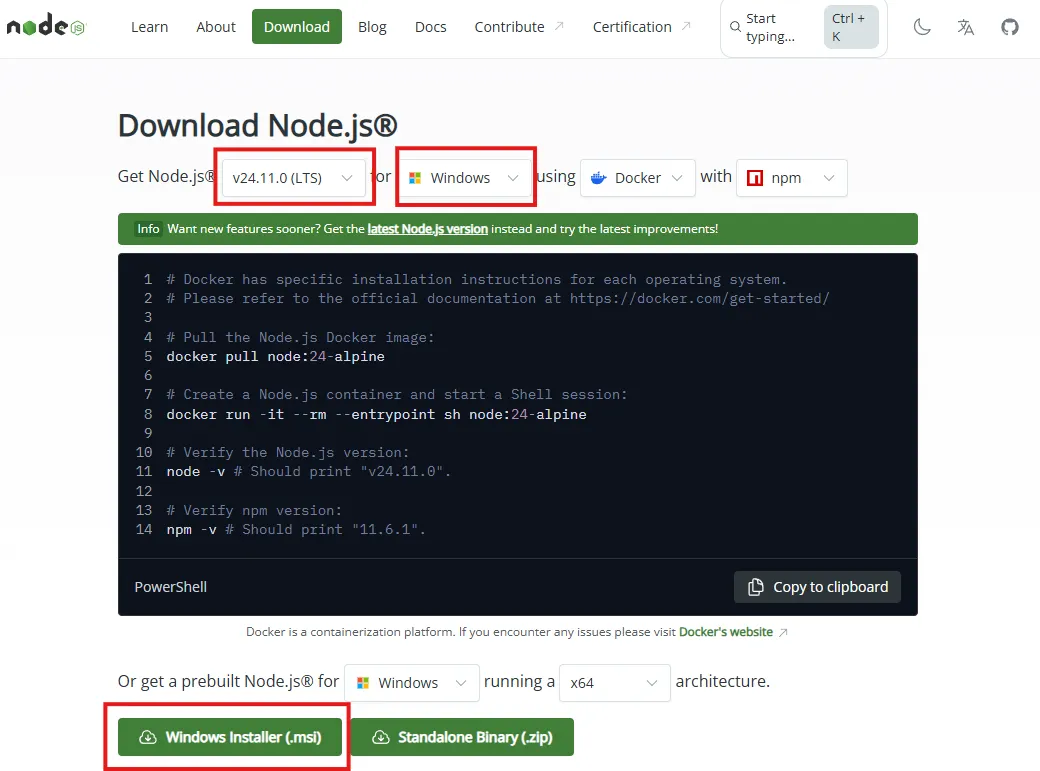Open the GitHub icon link
1040x771 pixels.
pos(1009,27)
